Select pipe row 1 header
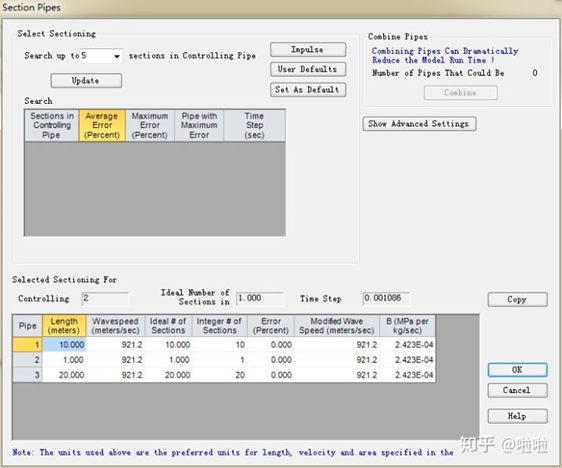 (28, 345)
